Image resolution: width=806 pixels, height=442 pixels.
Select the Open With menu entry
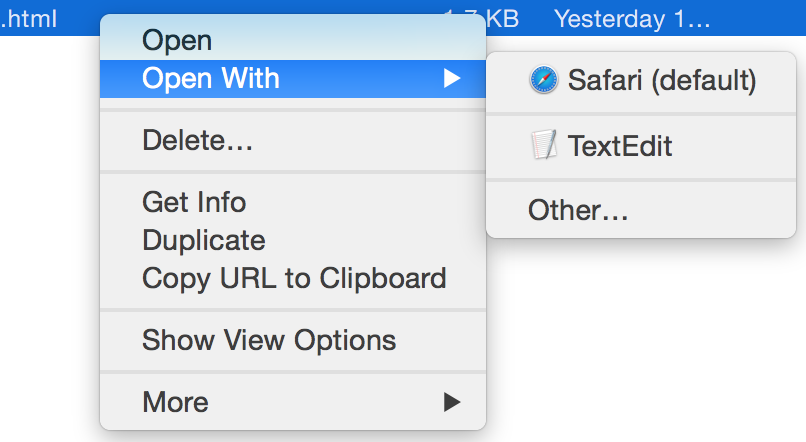pyautogui.click(x=211, y=78)
